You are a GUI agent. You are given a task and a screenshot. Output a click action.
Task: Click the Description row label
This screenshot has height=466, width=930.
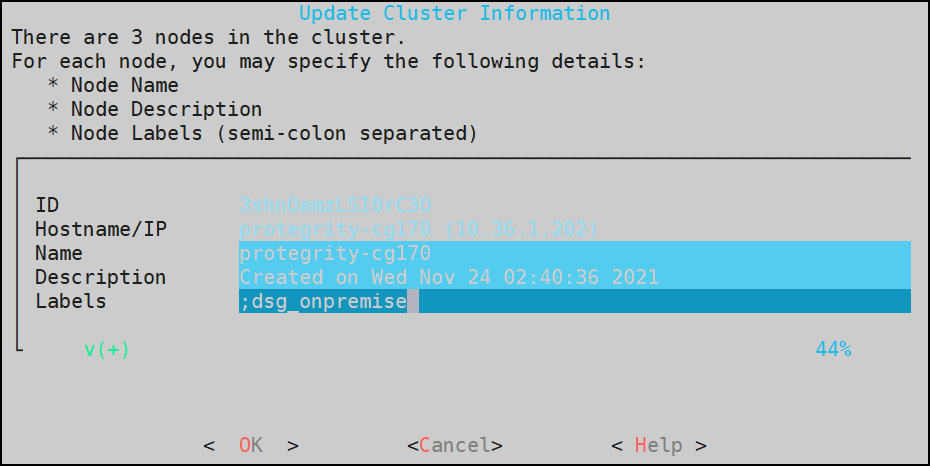tap(100, 277)
